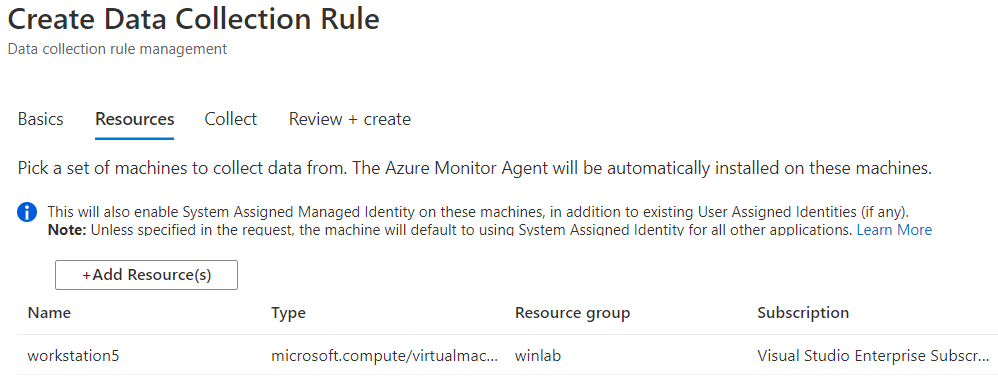The image size is (998, 380).
Task: Click the bold Note: label
Action: pos(67,230)
